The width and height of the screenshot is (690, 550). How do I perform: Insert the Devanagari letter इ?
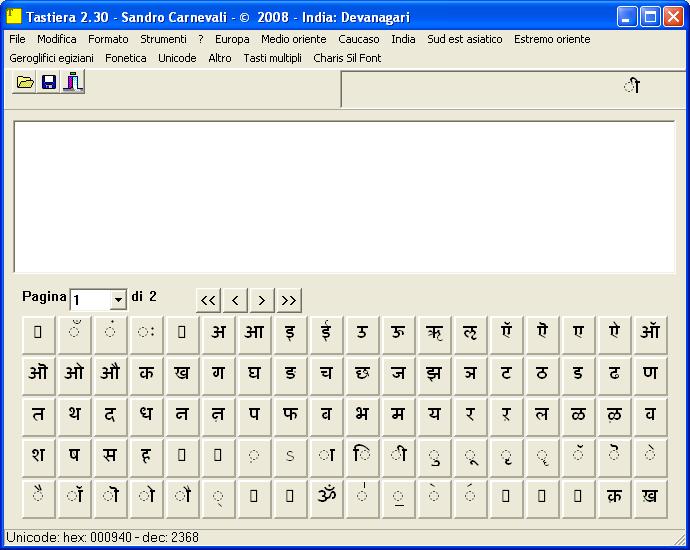point(291,335)
